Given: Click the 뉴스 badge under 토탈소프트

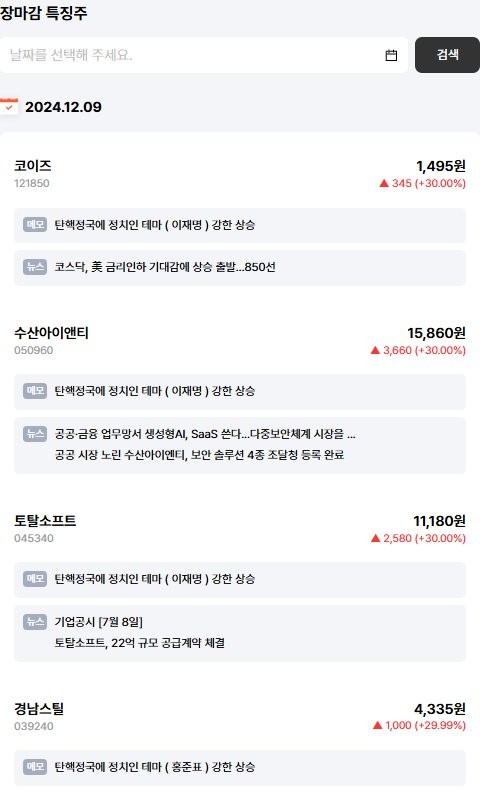Looking at the screenshot, I should click(35, 621).
